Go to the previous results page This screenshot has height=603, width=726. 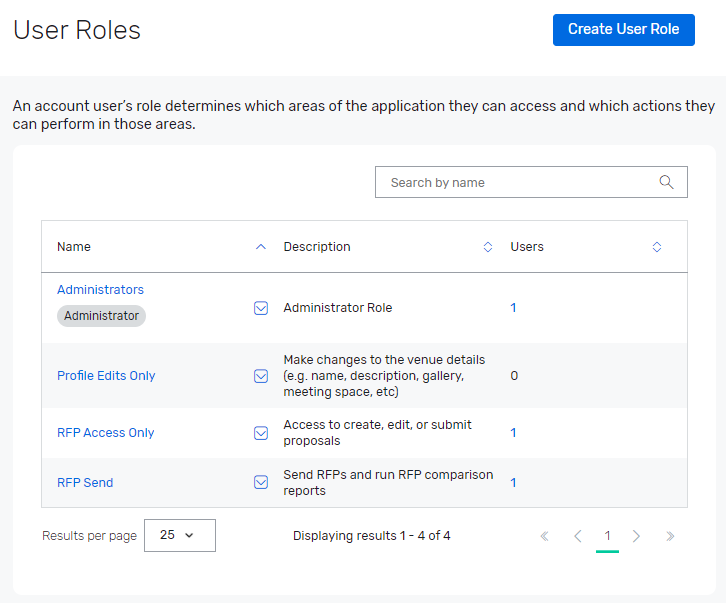point(577,536)
